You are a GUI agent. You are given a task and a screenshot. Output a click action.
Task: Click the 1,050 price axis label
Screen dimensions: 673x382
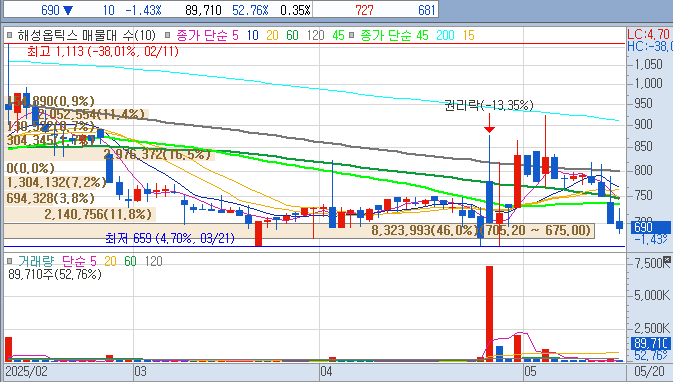pyautogui.click(x=648, y=64)
